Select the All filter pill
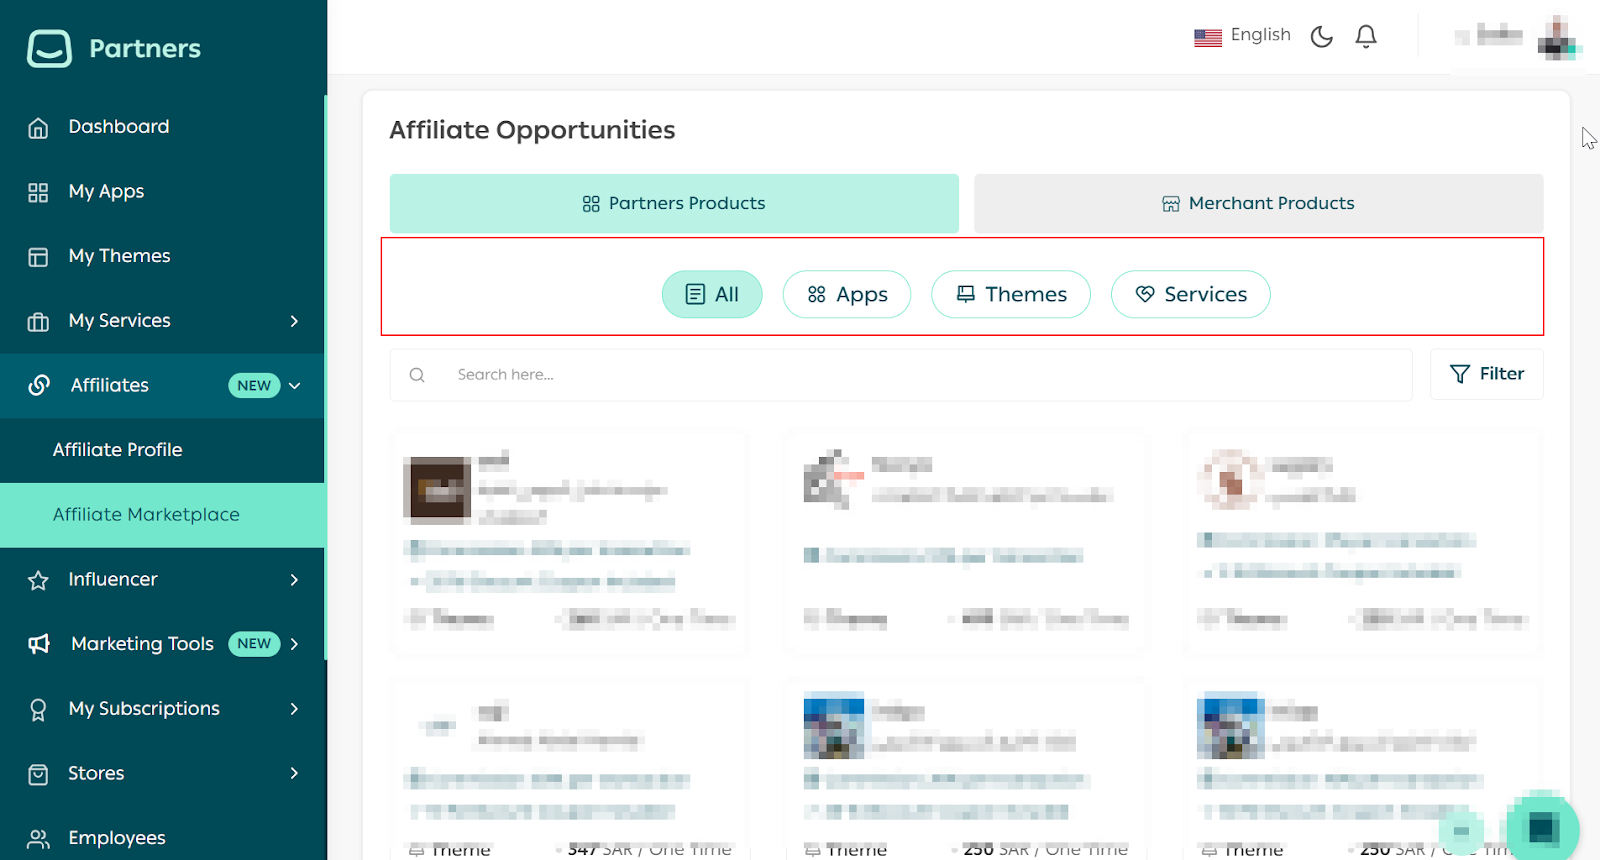 711,294
